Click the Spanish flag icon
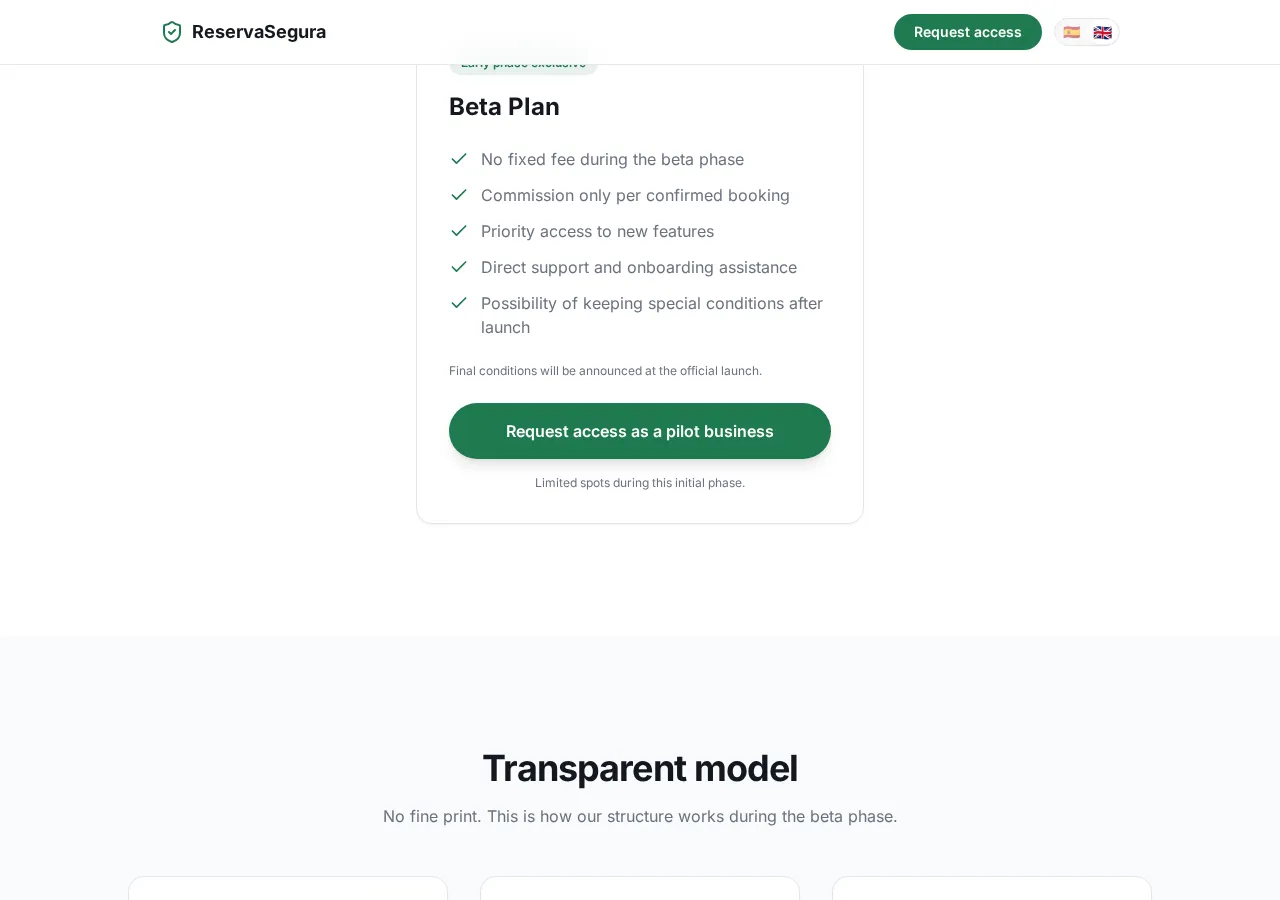Image resolution: width=1280 pixels, height=900 pixels. click(x=1072, y=32)
